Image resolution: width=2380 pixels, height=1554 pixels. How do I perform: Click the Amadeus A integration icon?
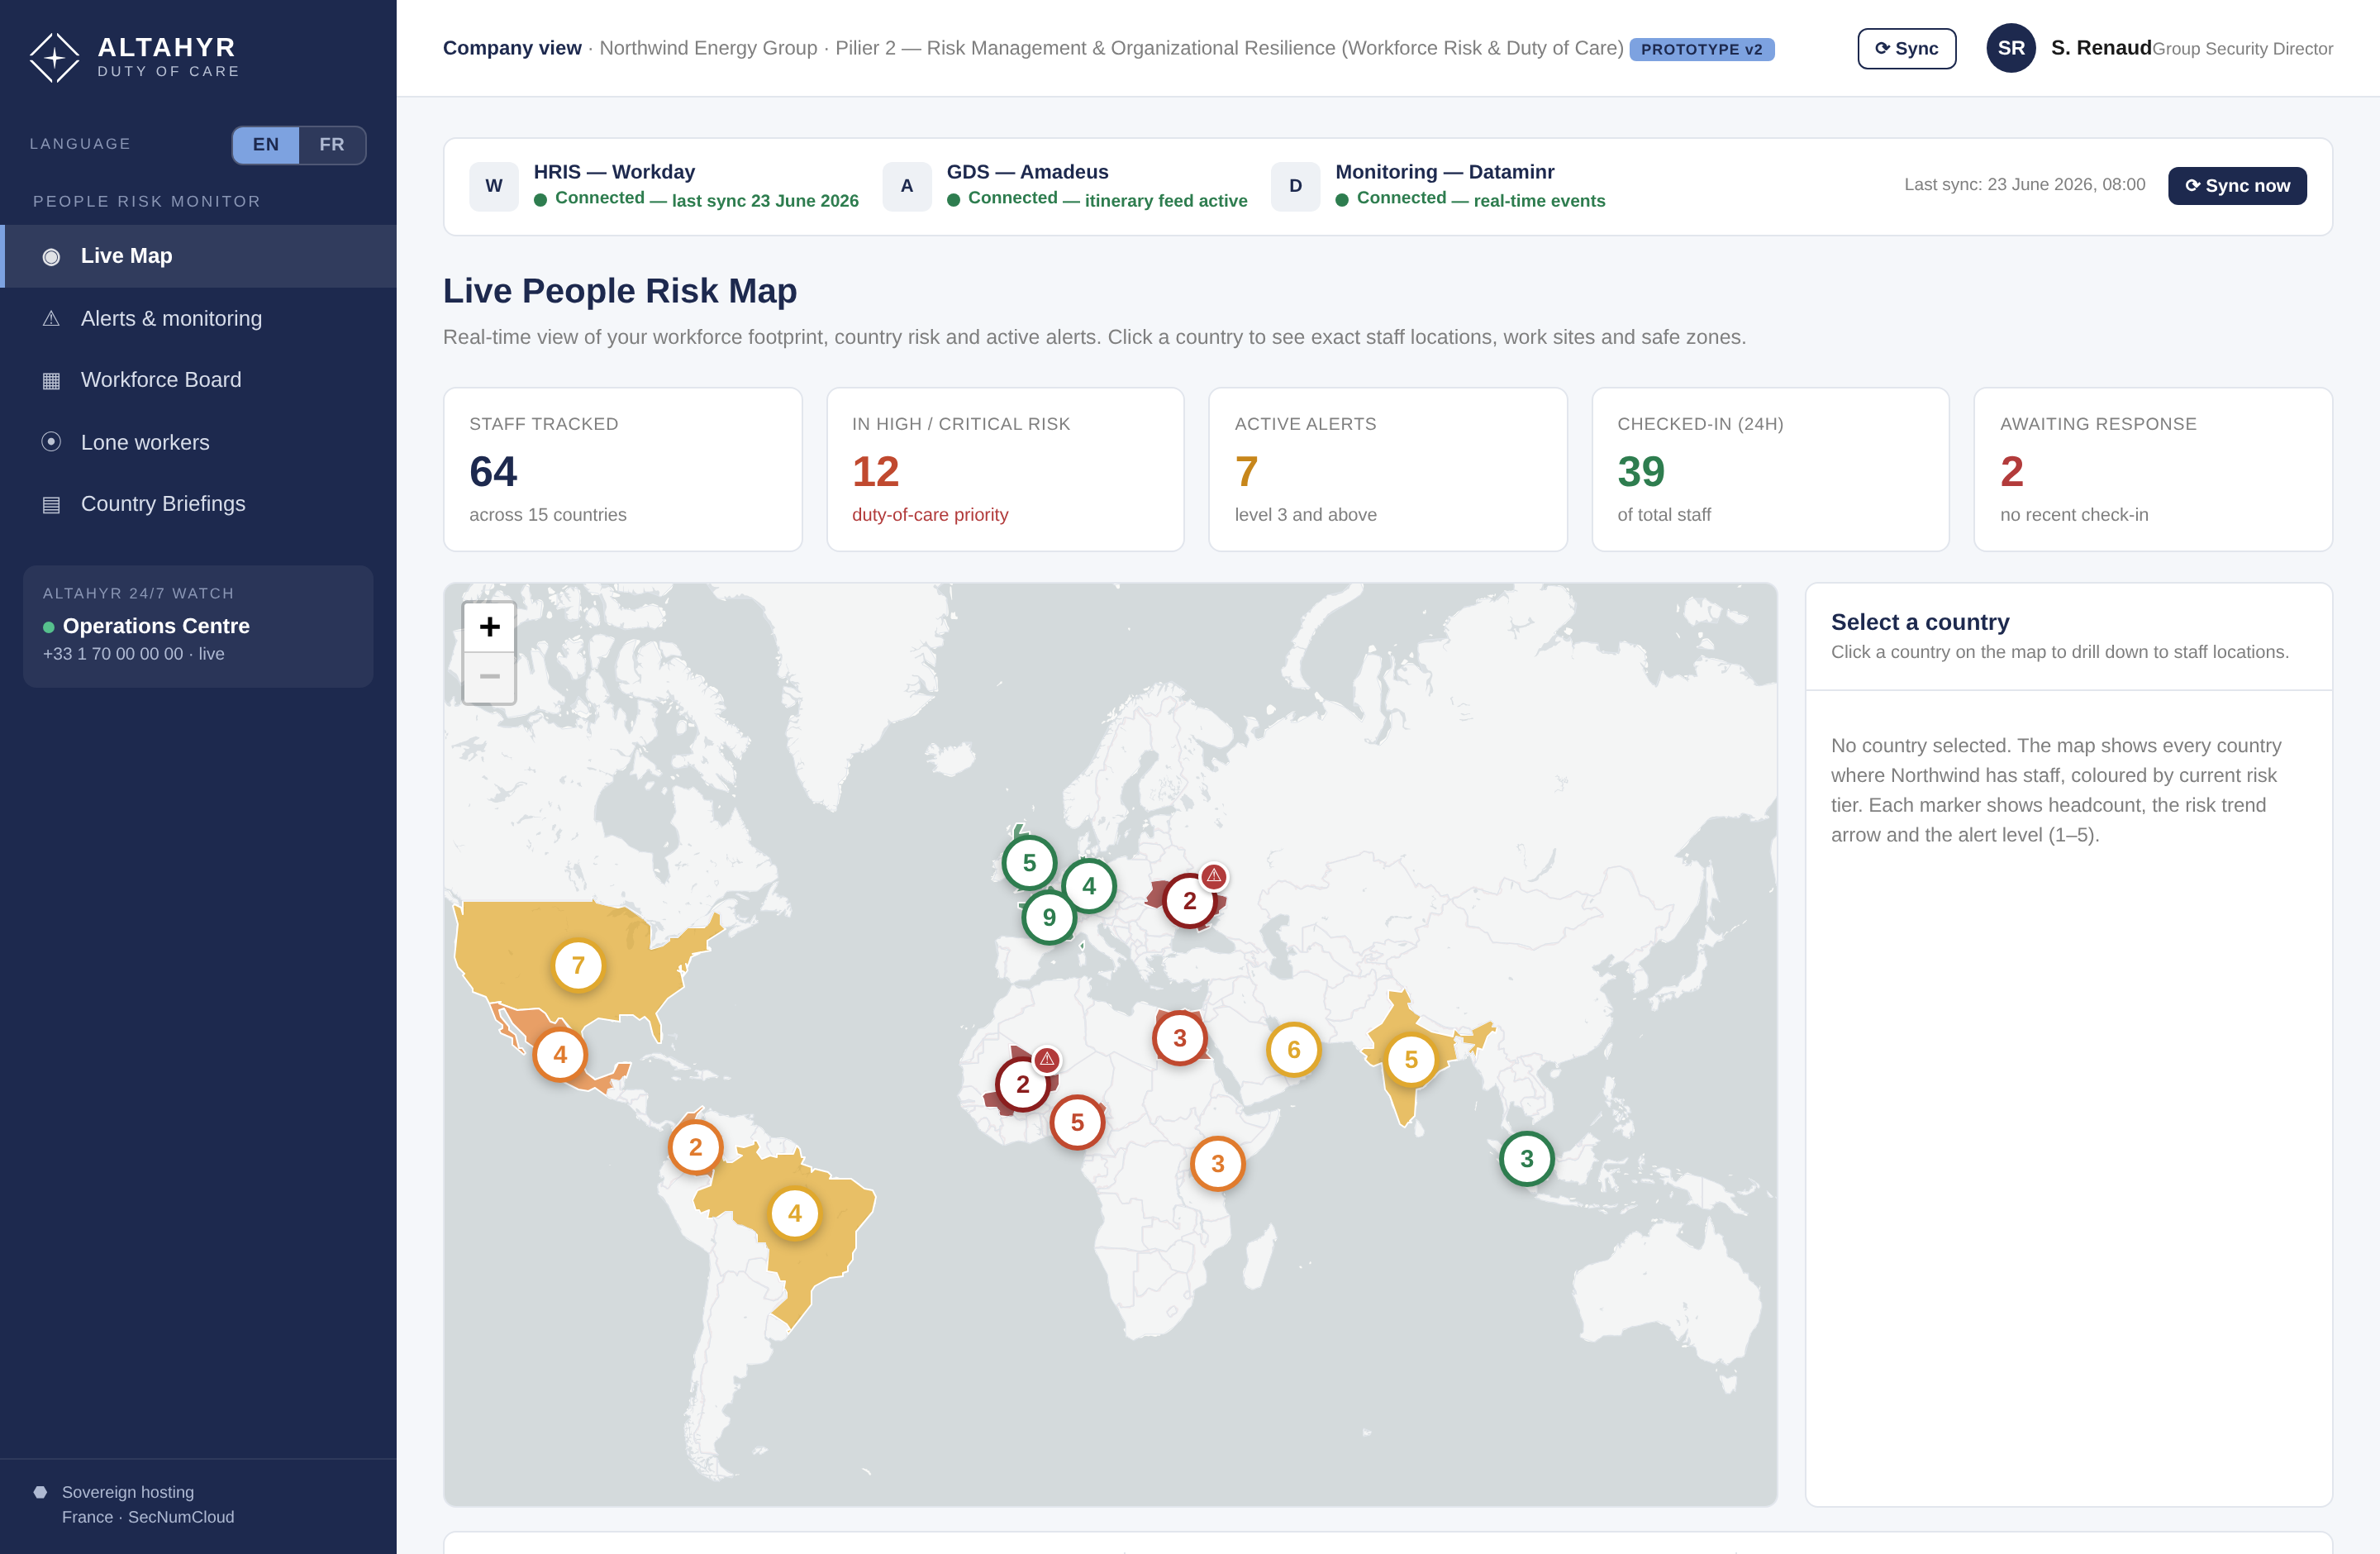click(x=907, y=186)
